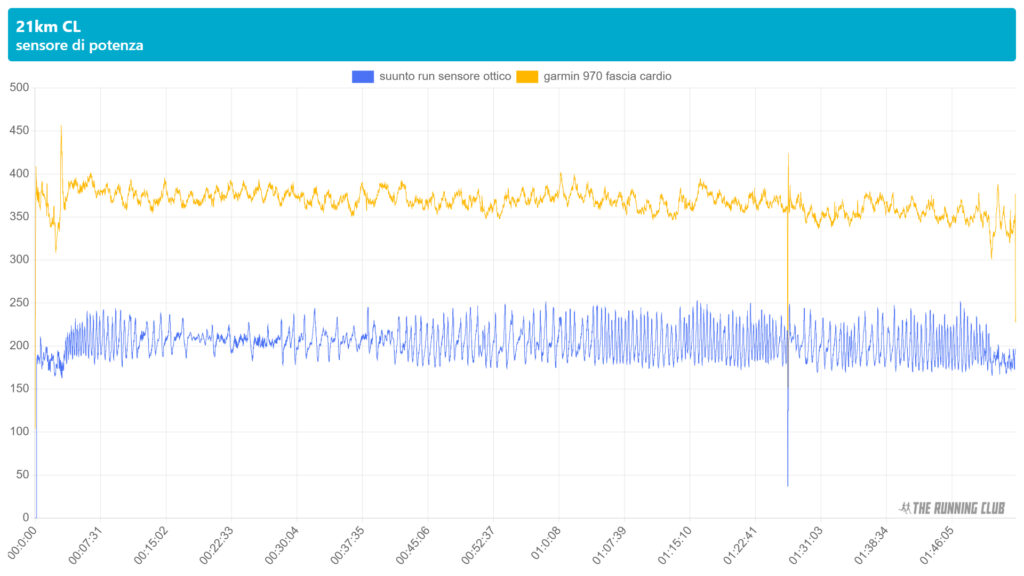The height and width of the screenshot is (576, 1024).
Task: Click the 250 value on y-axis
Action: [18, 303]
